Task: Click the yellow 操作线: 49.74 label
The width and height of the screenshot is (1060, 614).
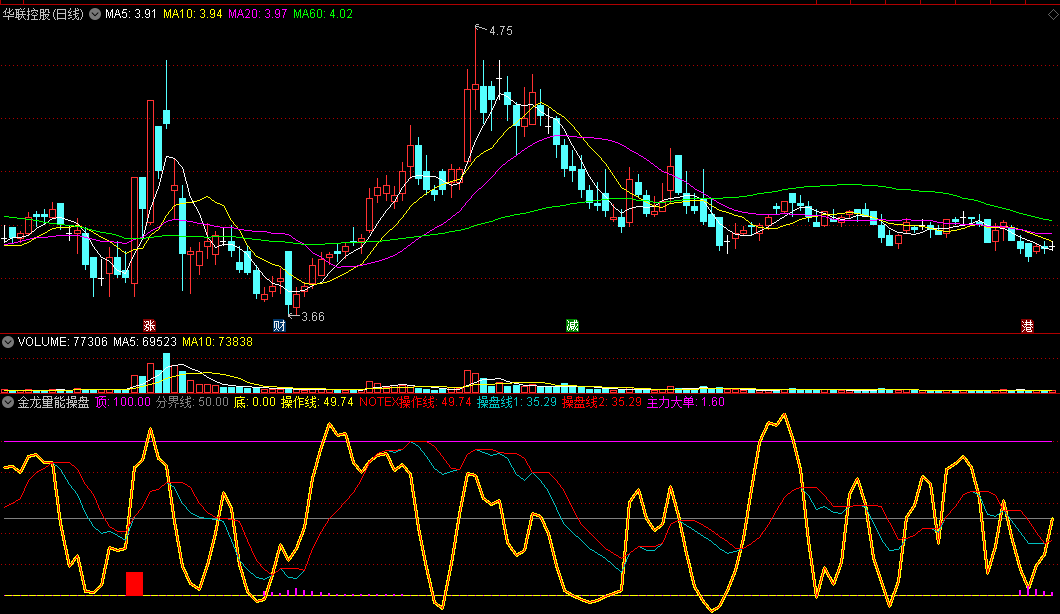Action: point(317,402)
